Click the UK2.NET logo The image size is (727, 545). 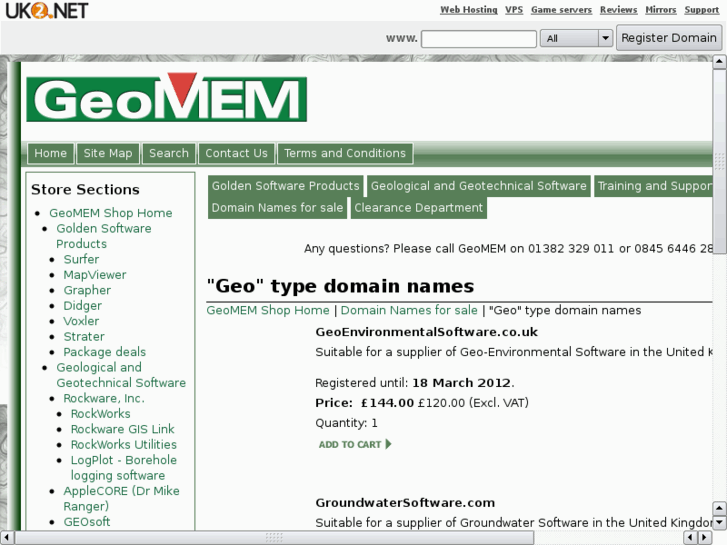[x=46, y=11]
